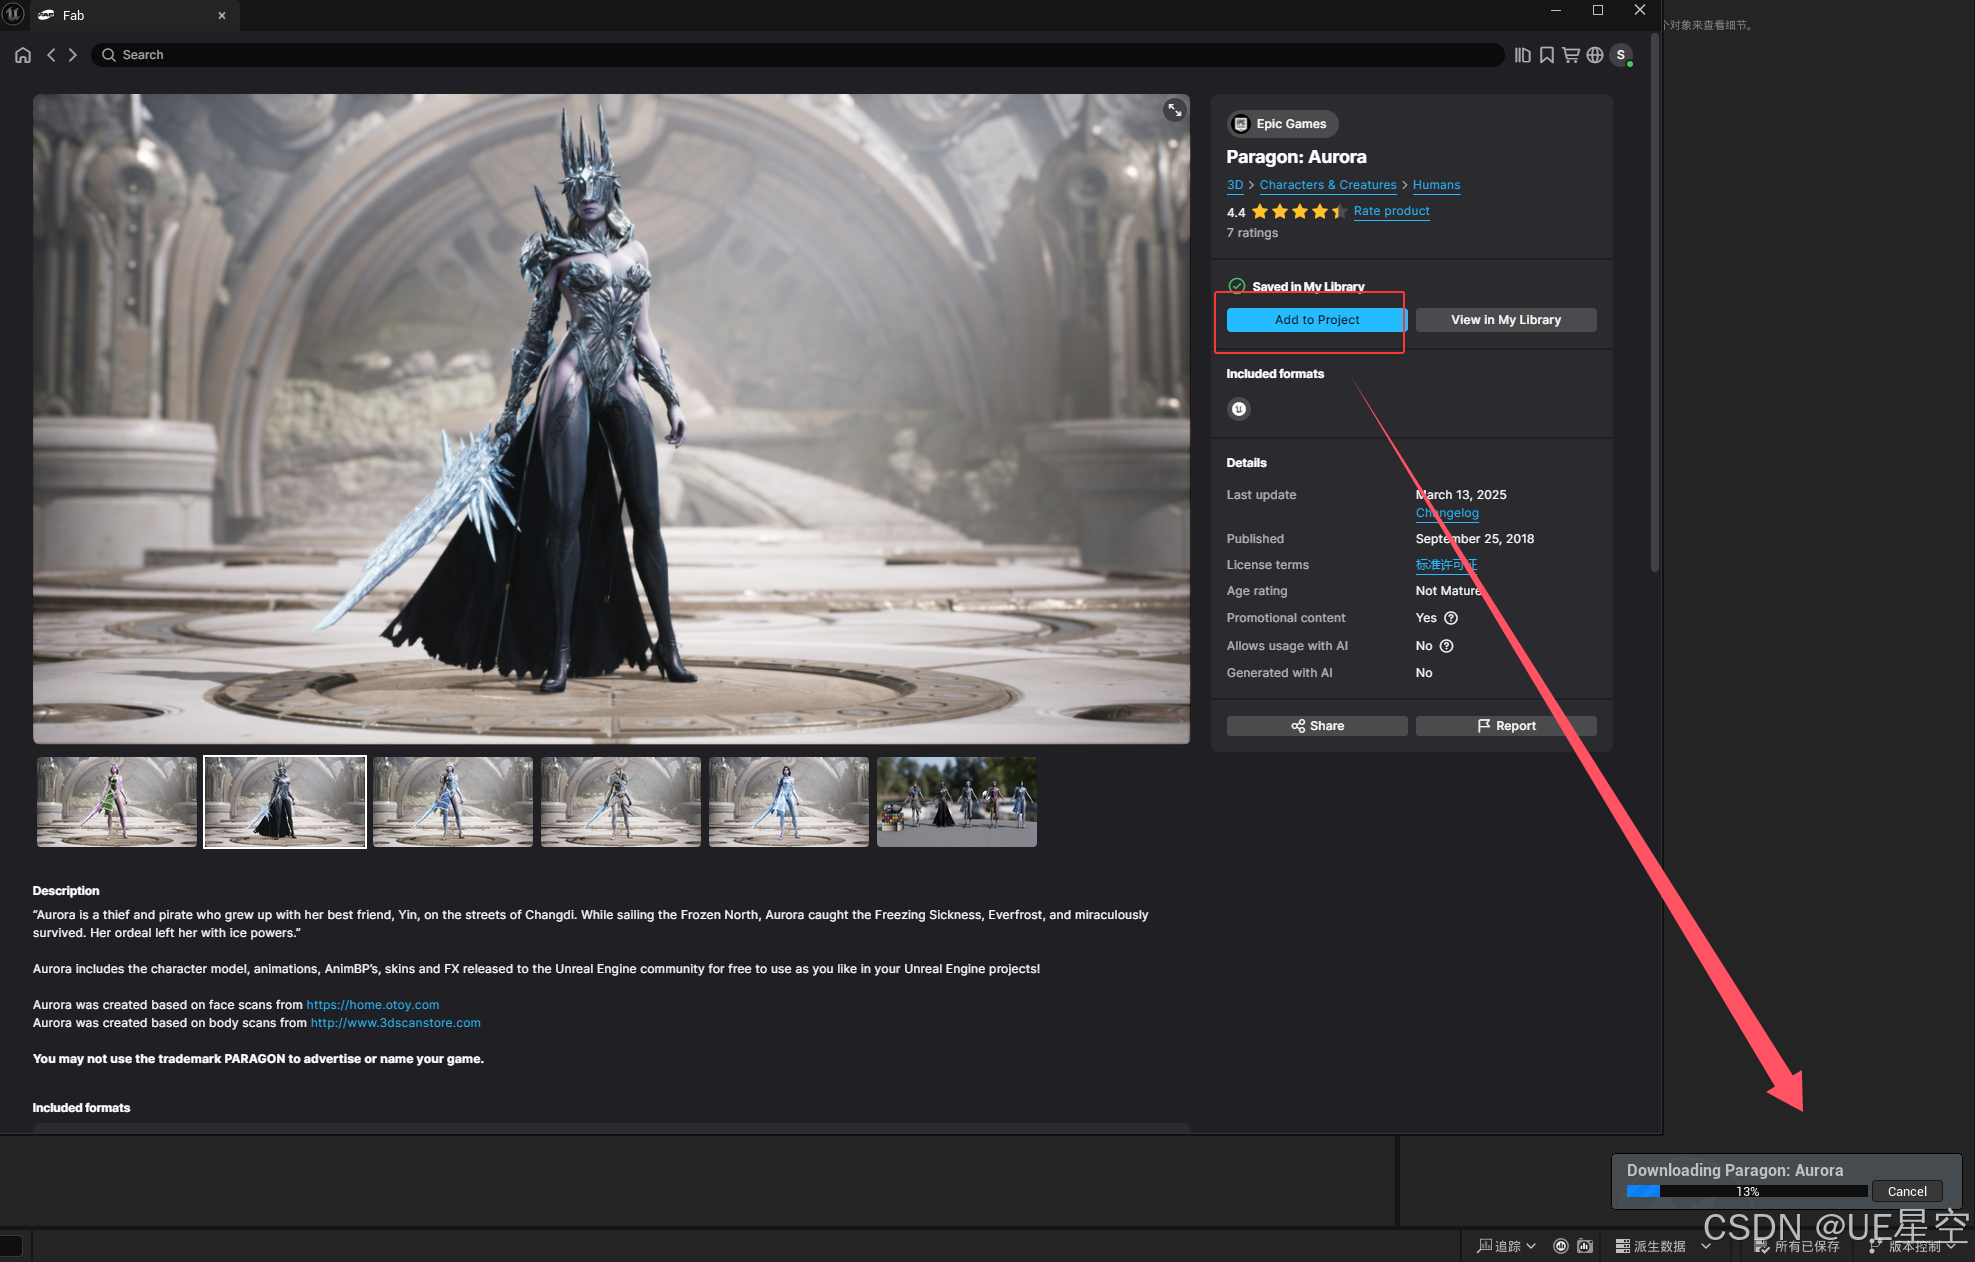
Task: Click the star rating display
Action: click(x=1299, y=211)
